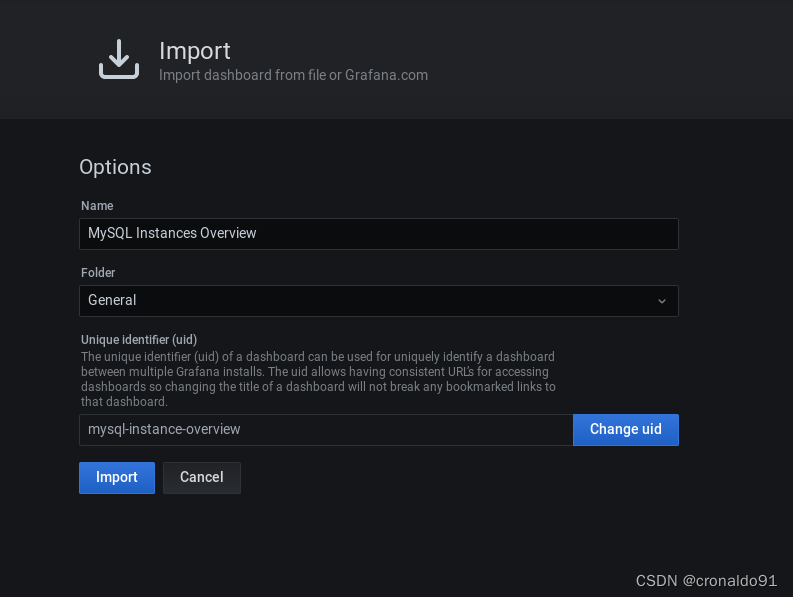Focus the Name field with MySQL Instances Overview

379,234
